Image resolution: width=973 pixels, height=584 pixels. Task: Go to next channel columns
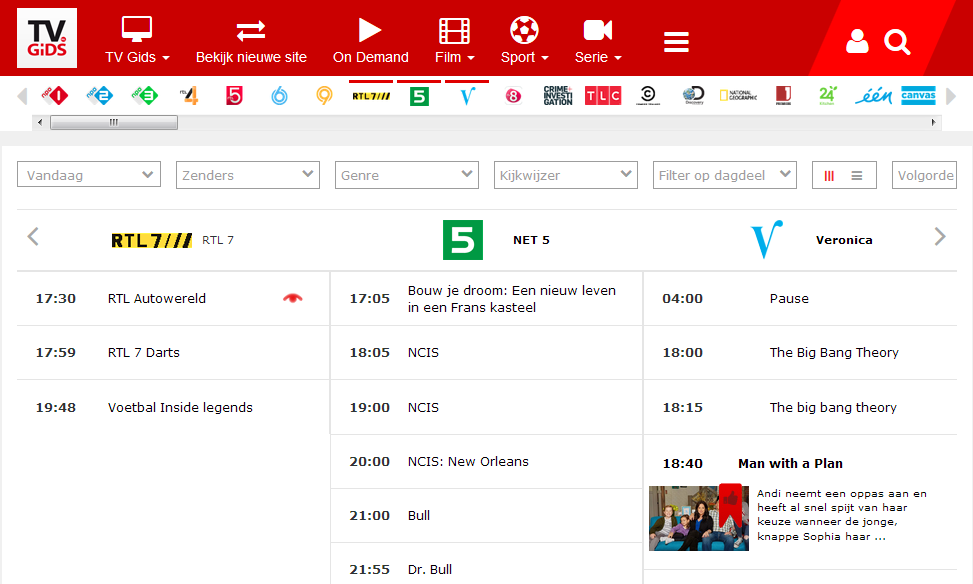coord(940,236)
